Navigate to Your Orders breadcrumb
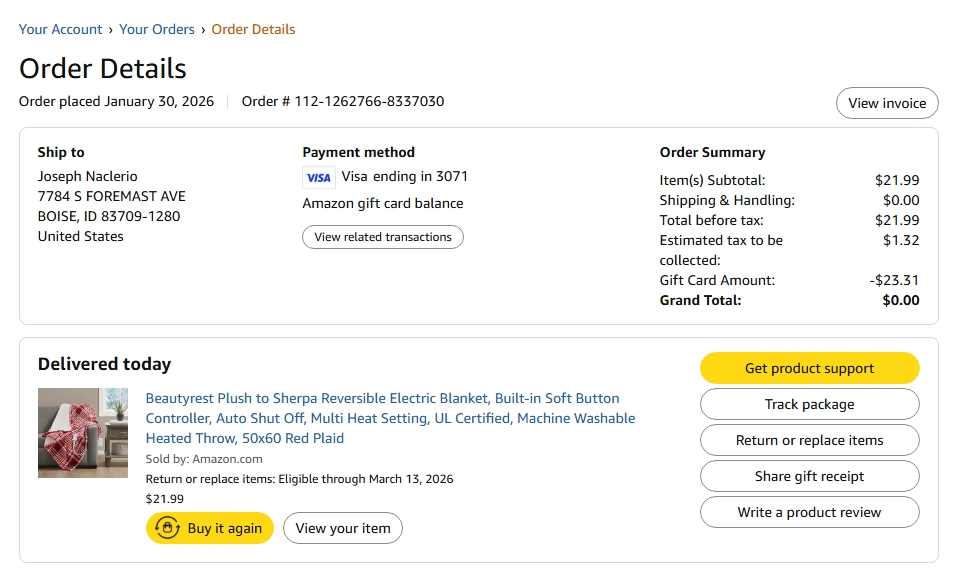The height and width of the screenshot is (579, 955). [157, 29]
